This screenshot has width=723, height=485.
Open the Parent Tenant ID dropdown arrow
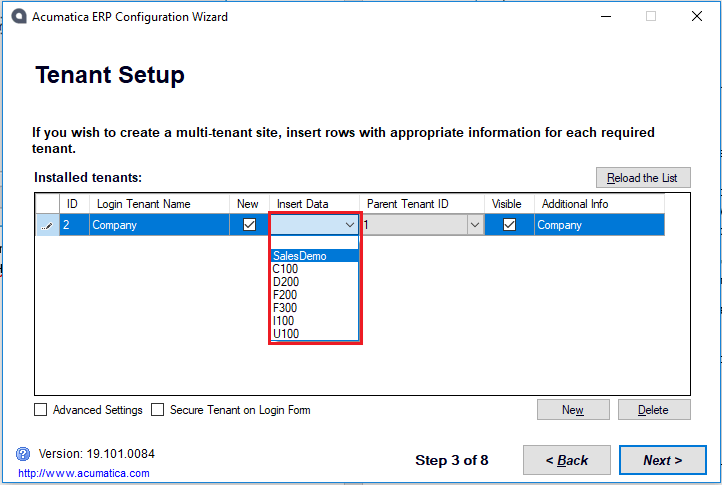click(474, 225)
